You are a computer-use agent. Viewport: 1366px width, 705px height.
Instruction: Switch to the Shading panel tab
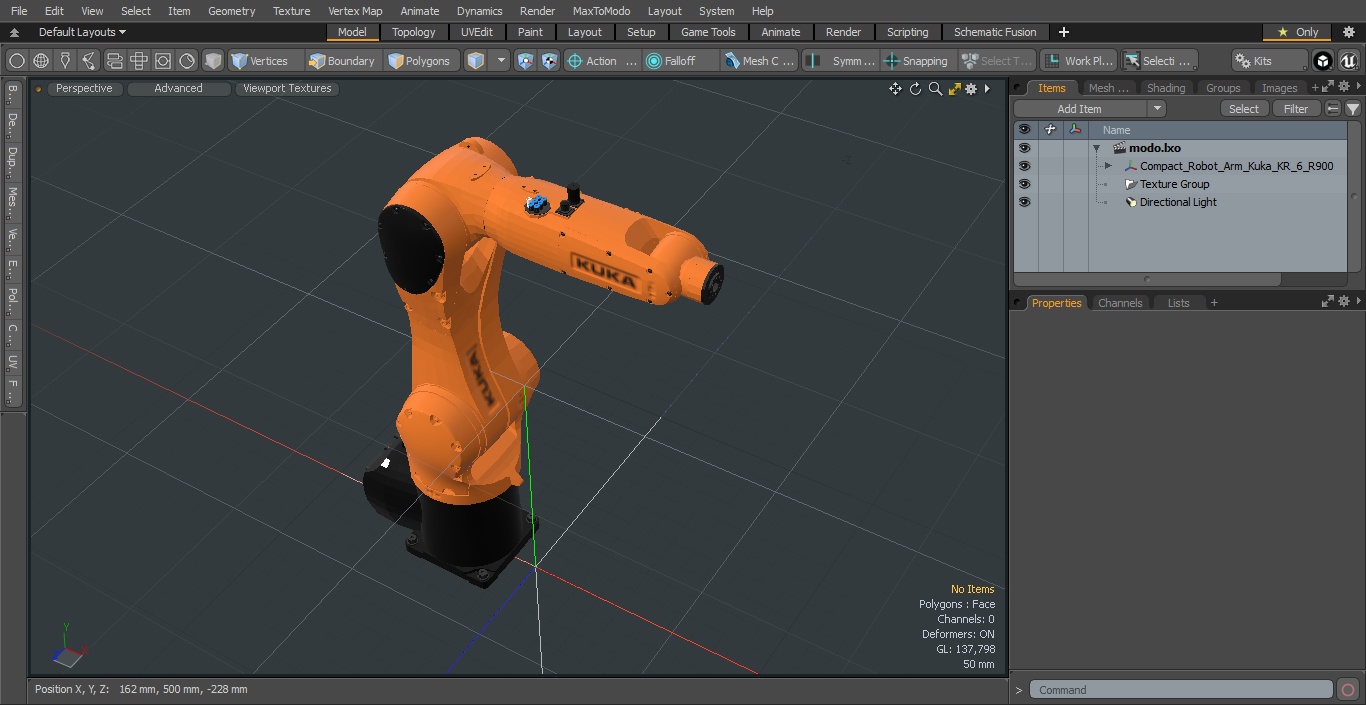1165,88
